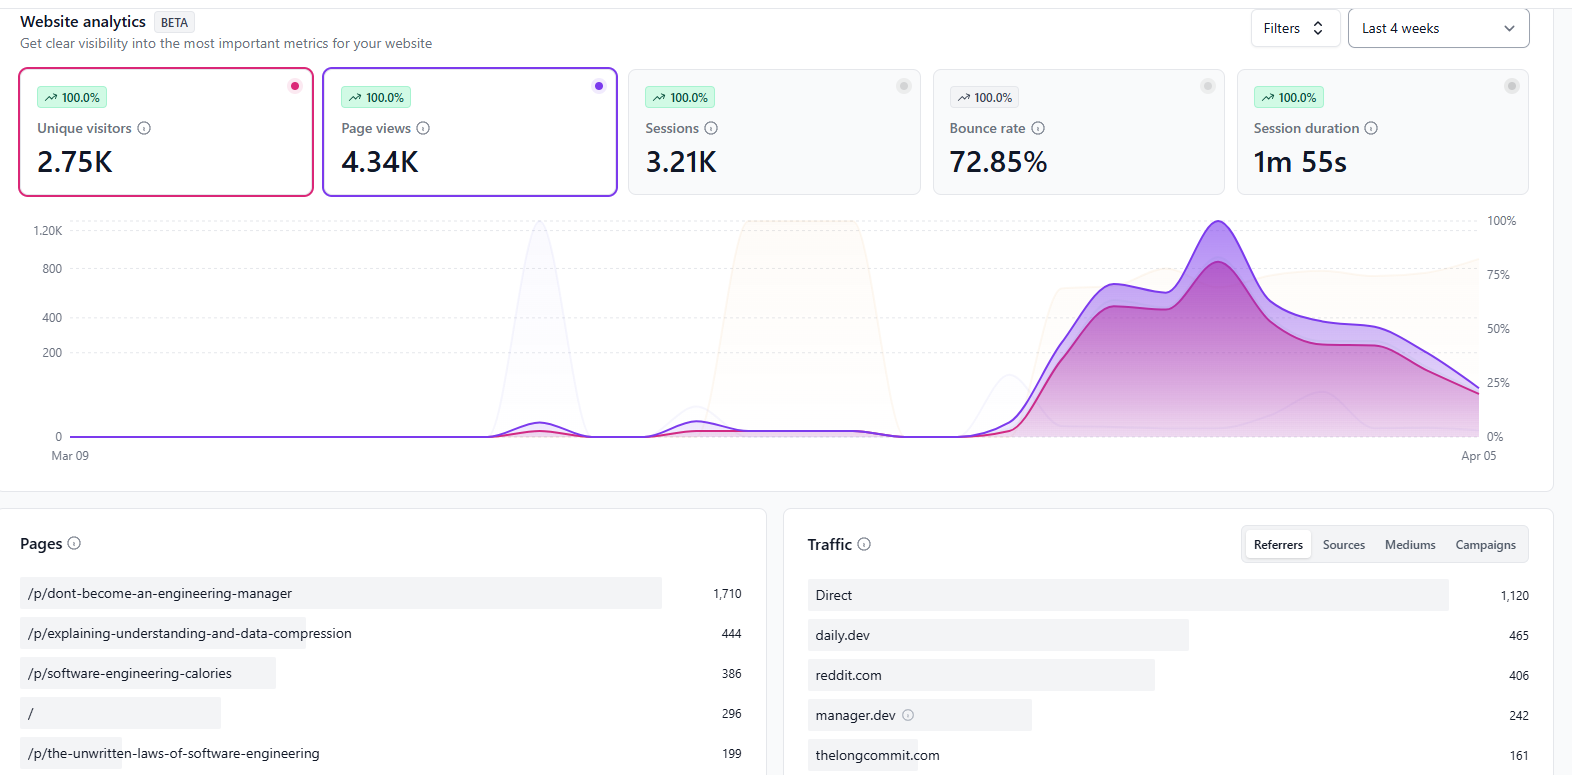Click info icon next to Bounce rate
Screen dimensions: 1572x775
1038,128
